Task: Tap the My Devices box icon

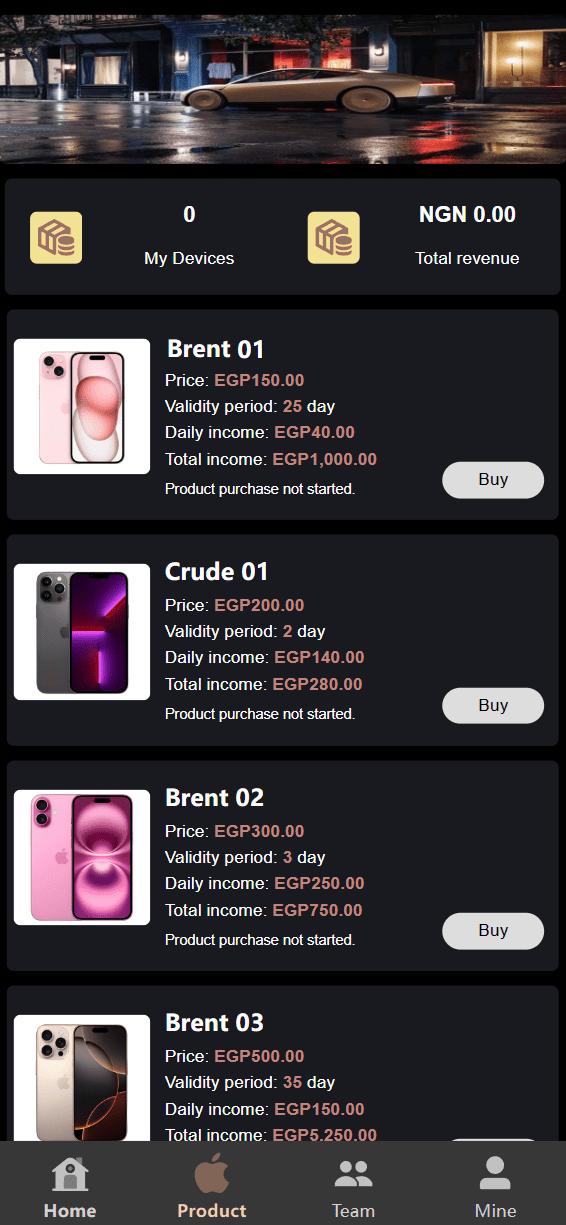Action: 56,238
